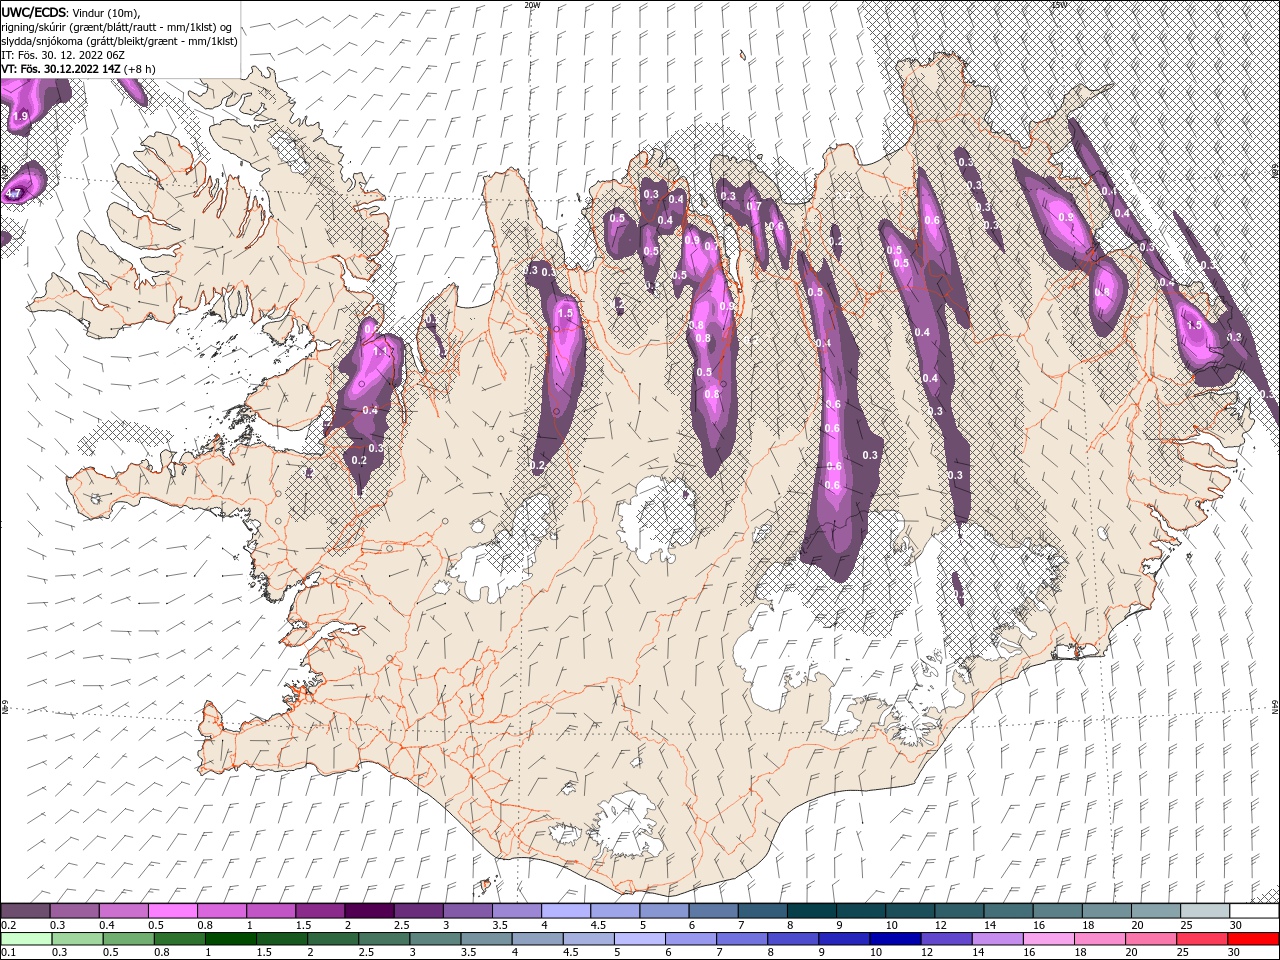Select the deep blue 10 swatch, lower legend row

pyautogui.click(x=893, y=939)
